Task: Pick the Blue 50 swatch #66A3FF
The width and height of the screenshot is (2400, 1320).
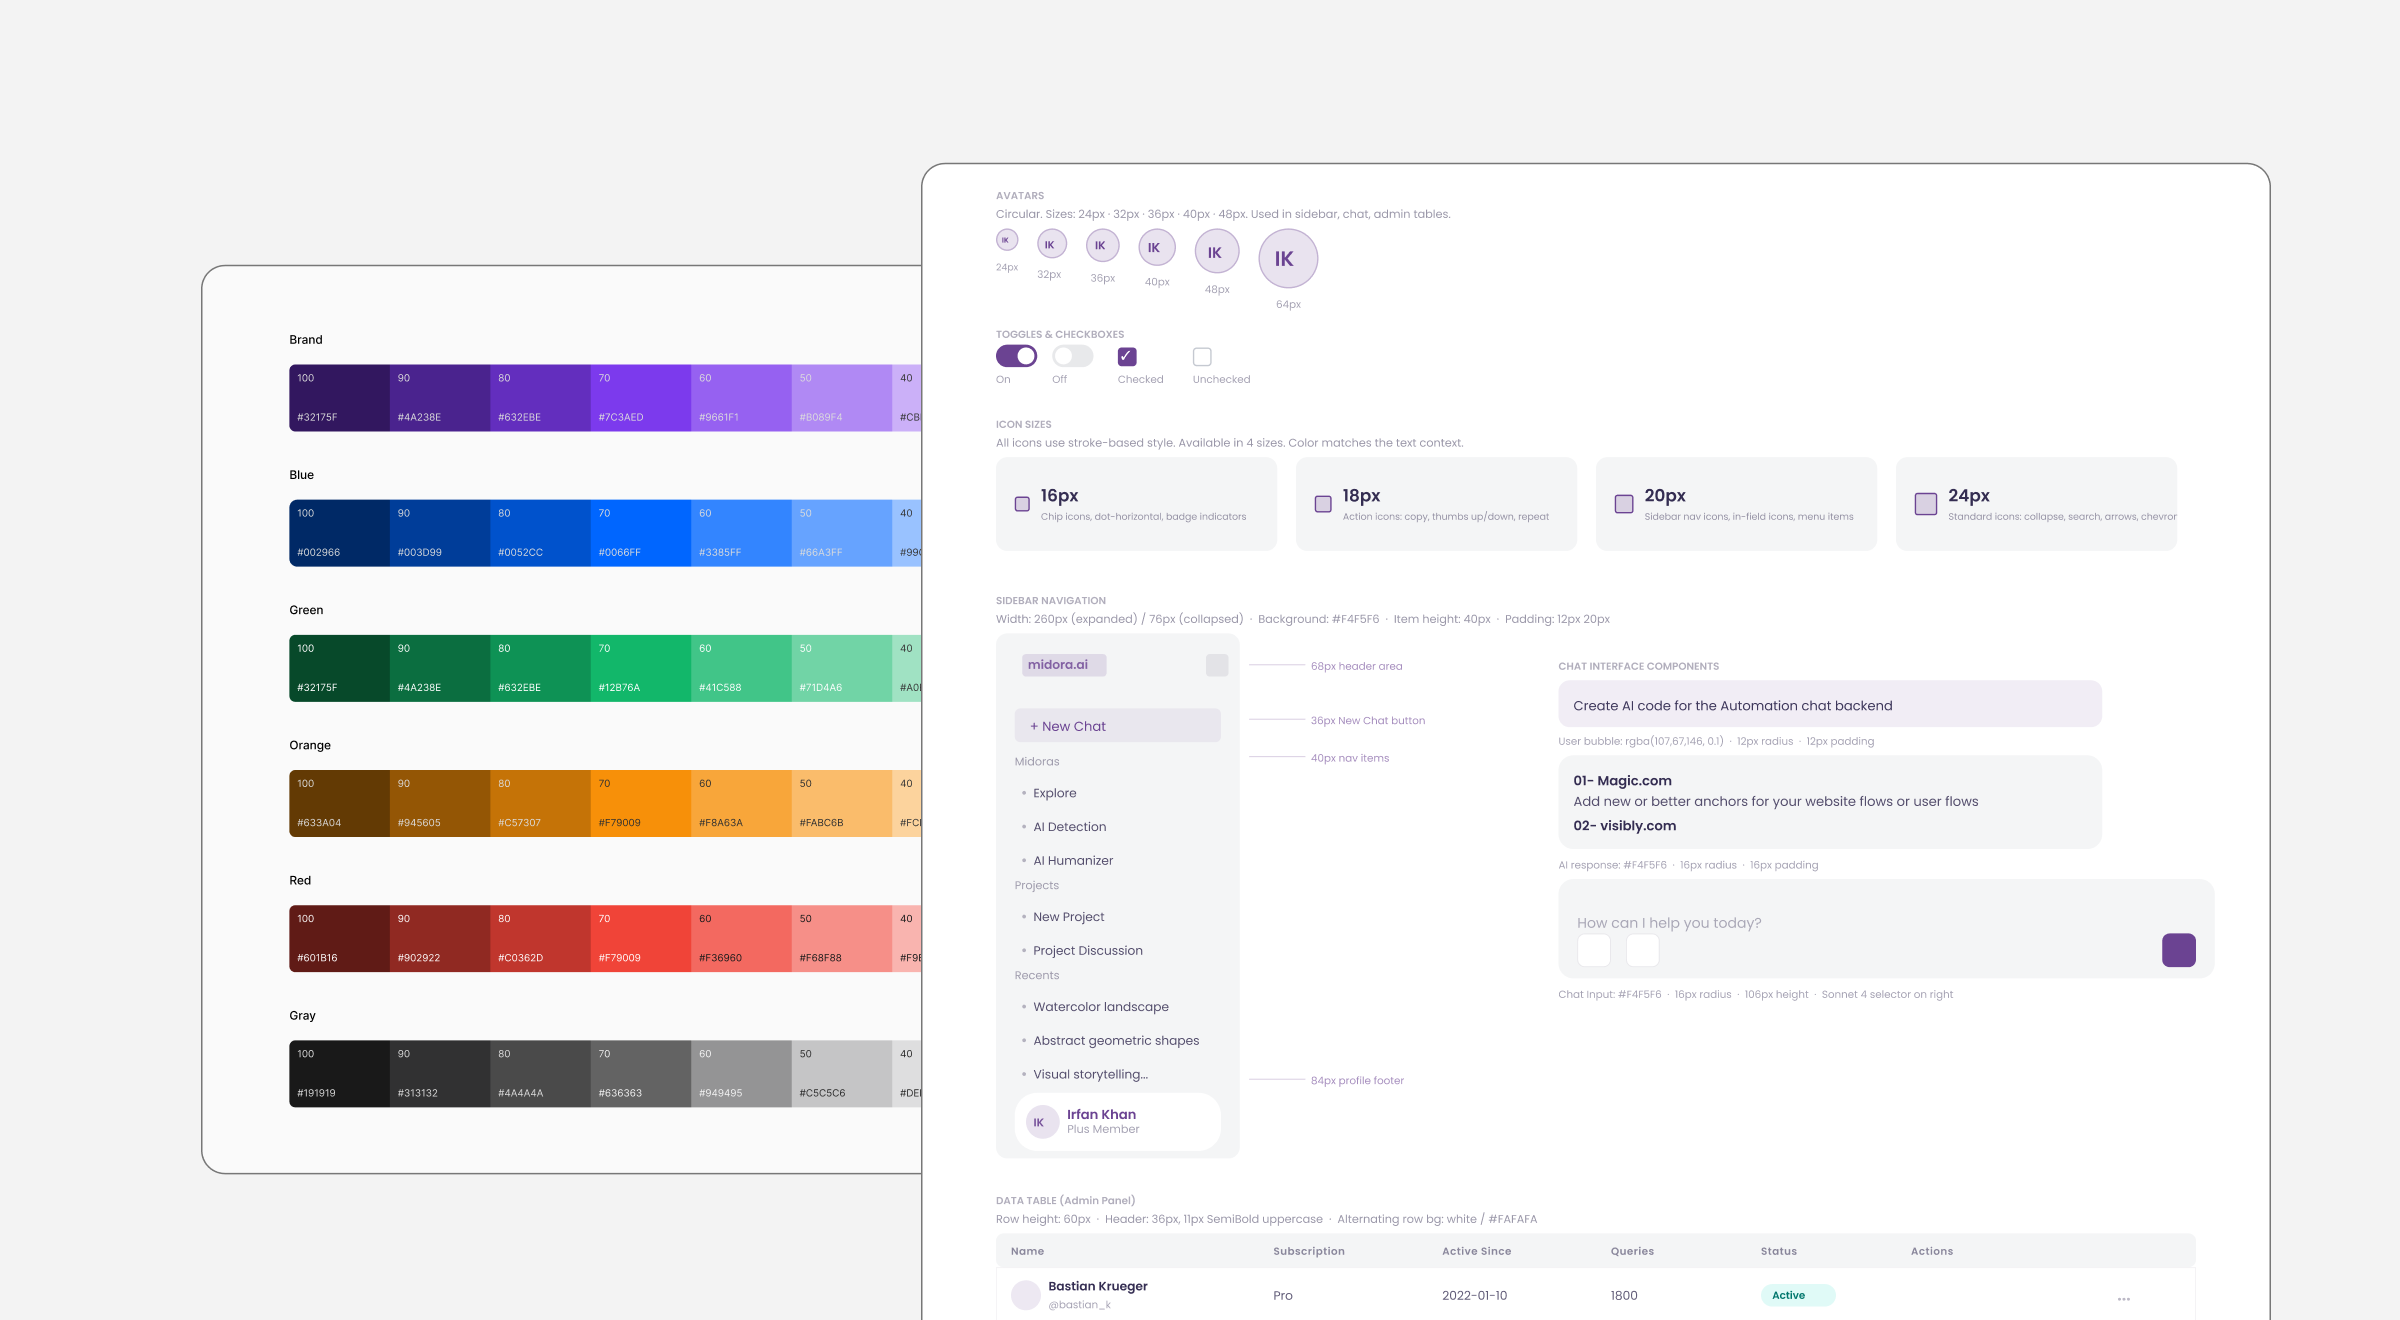Action: (842, 533)
